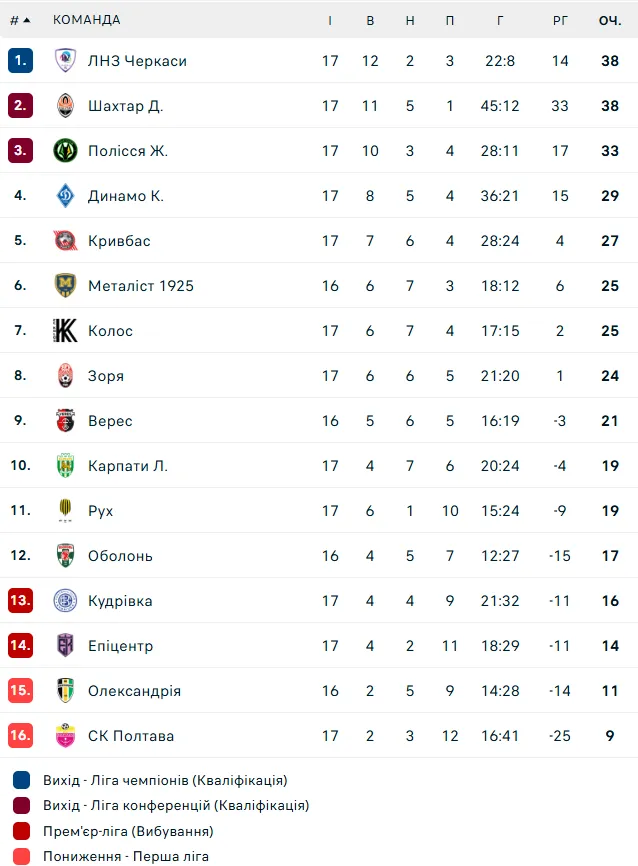Viewport: 638px width, 866px height.
Task: Sort table by ОЧ. points header
Action: pos(610,20)
